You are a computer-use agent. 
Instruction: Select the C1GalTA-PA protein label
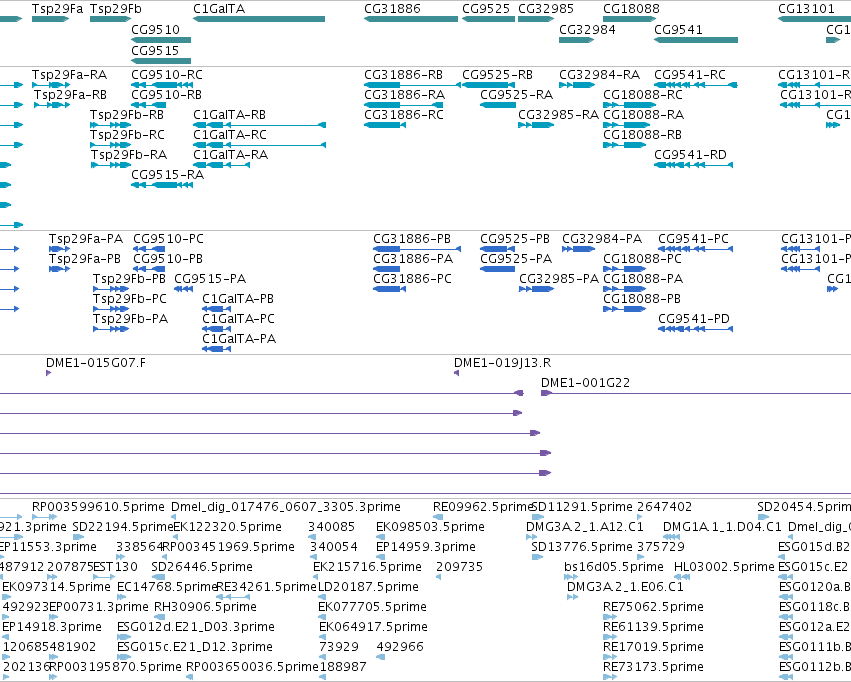tap(239, 339)
